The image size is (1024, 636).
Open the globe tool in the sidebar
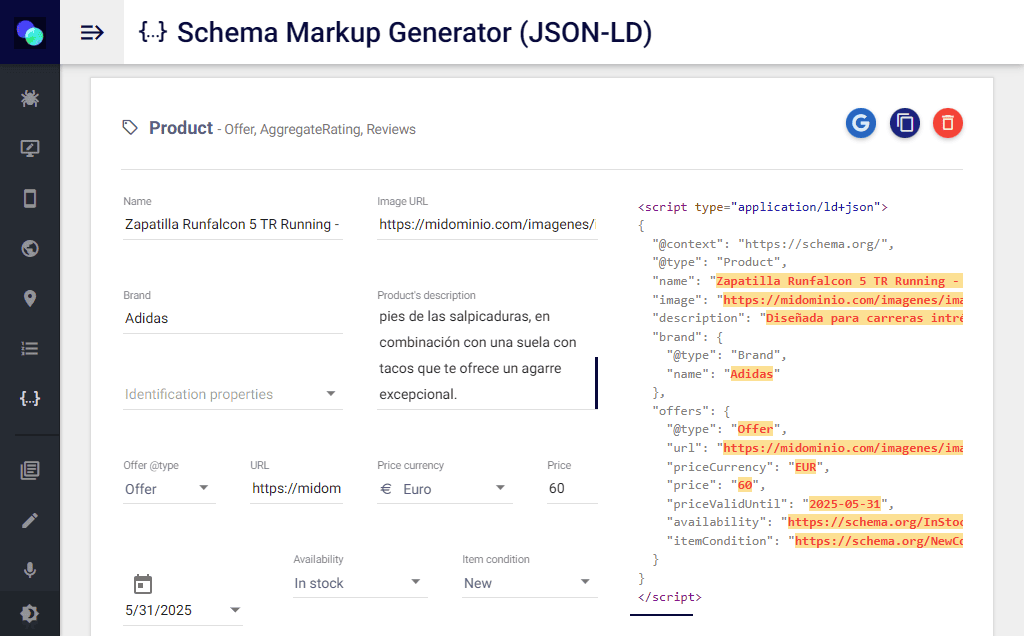coord(29,249)
